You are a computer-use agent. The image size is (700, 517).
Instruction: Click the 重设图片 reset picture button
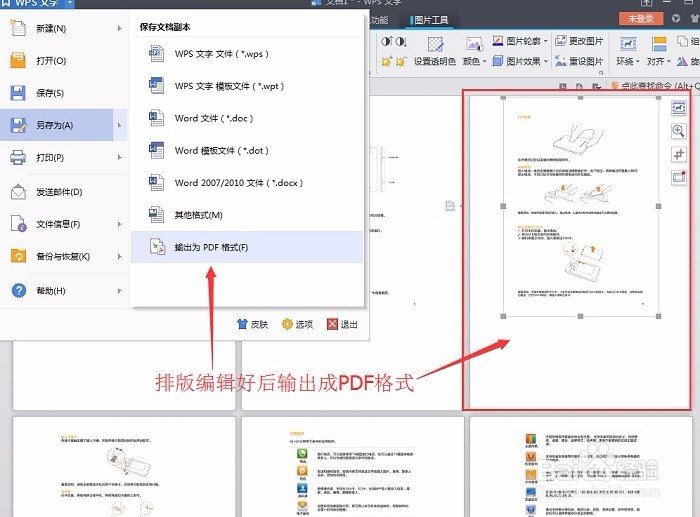(x=579, y=61)
